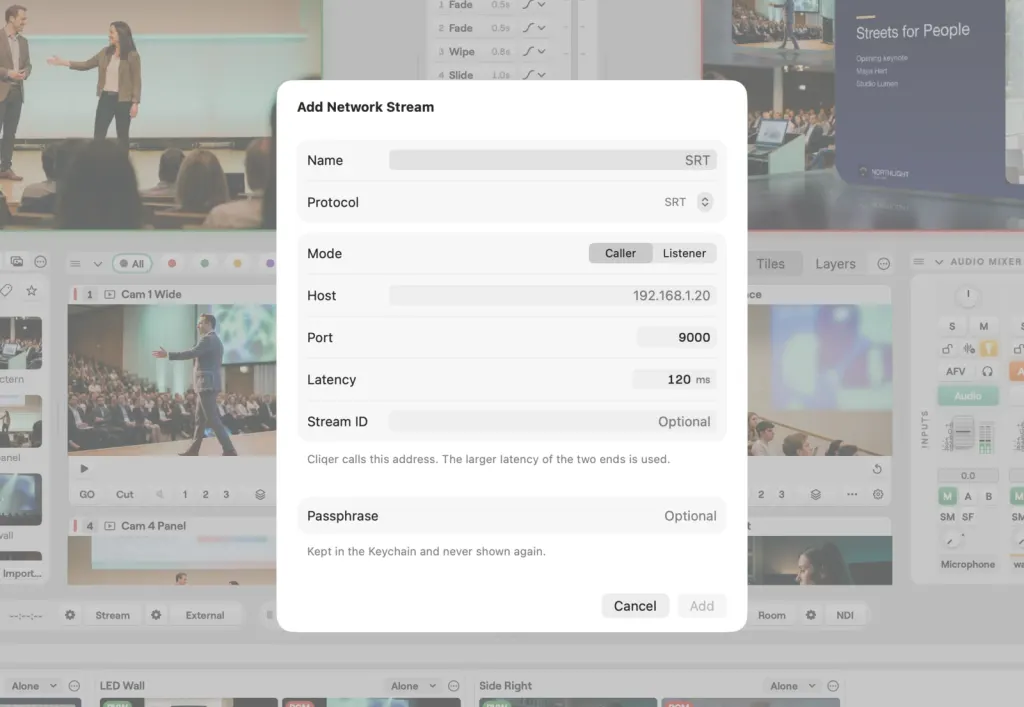
Task: Mute the Microphone channel with M
Action: click(x=984, y=326)
